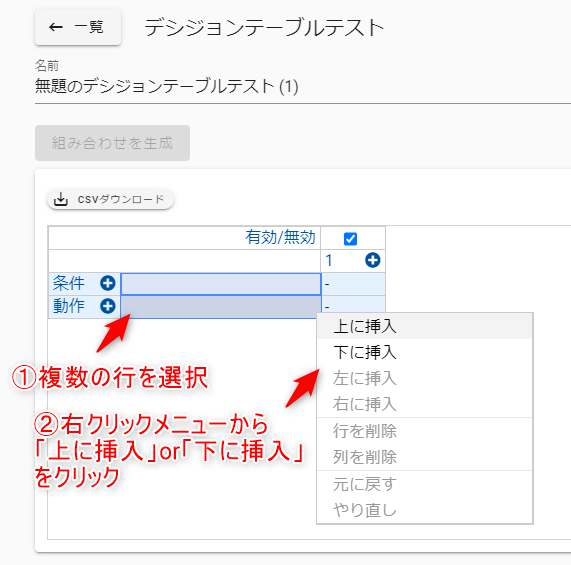The width and height of the screenshot is (571, 565).
Task: Choose 右に挿入 from context menu
Action: pos(425,404)
